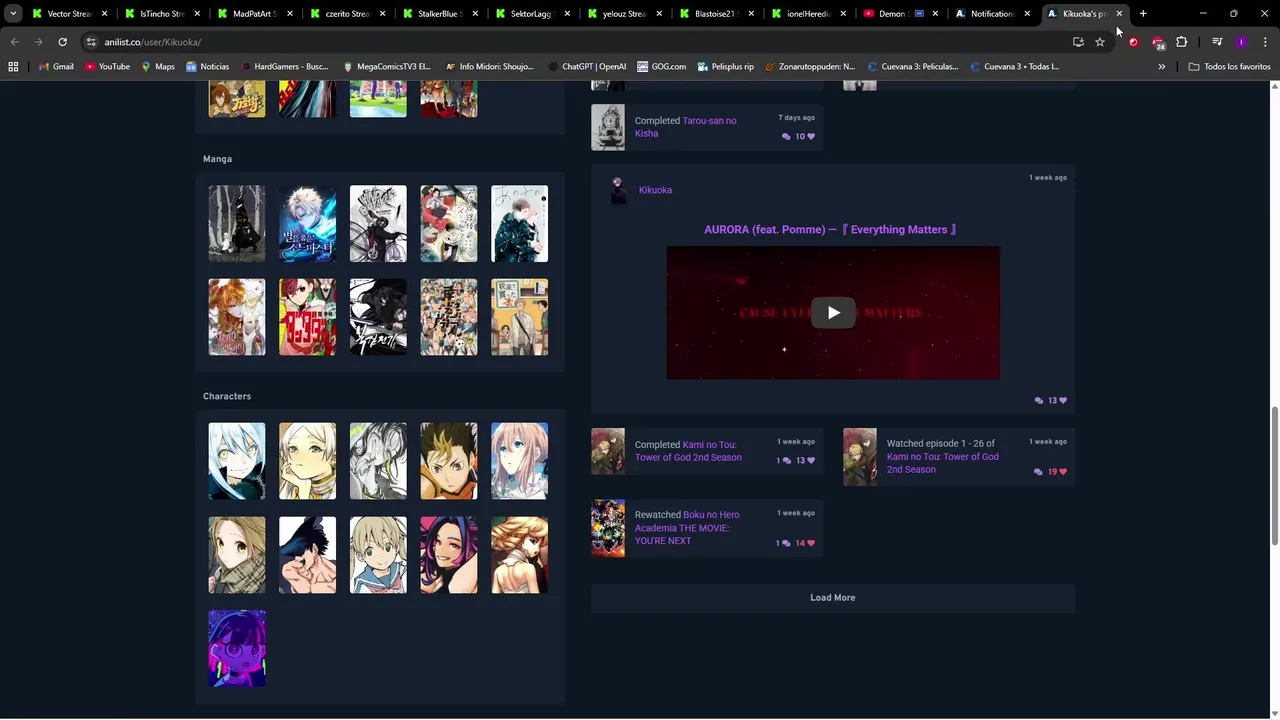View site information icon beside anilist.co URL
Screen dimensions: 1280x720
pos(91,42)
